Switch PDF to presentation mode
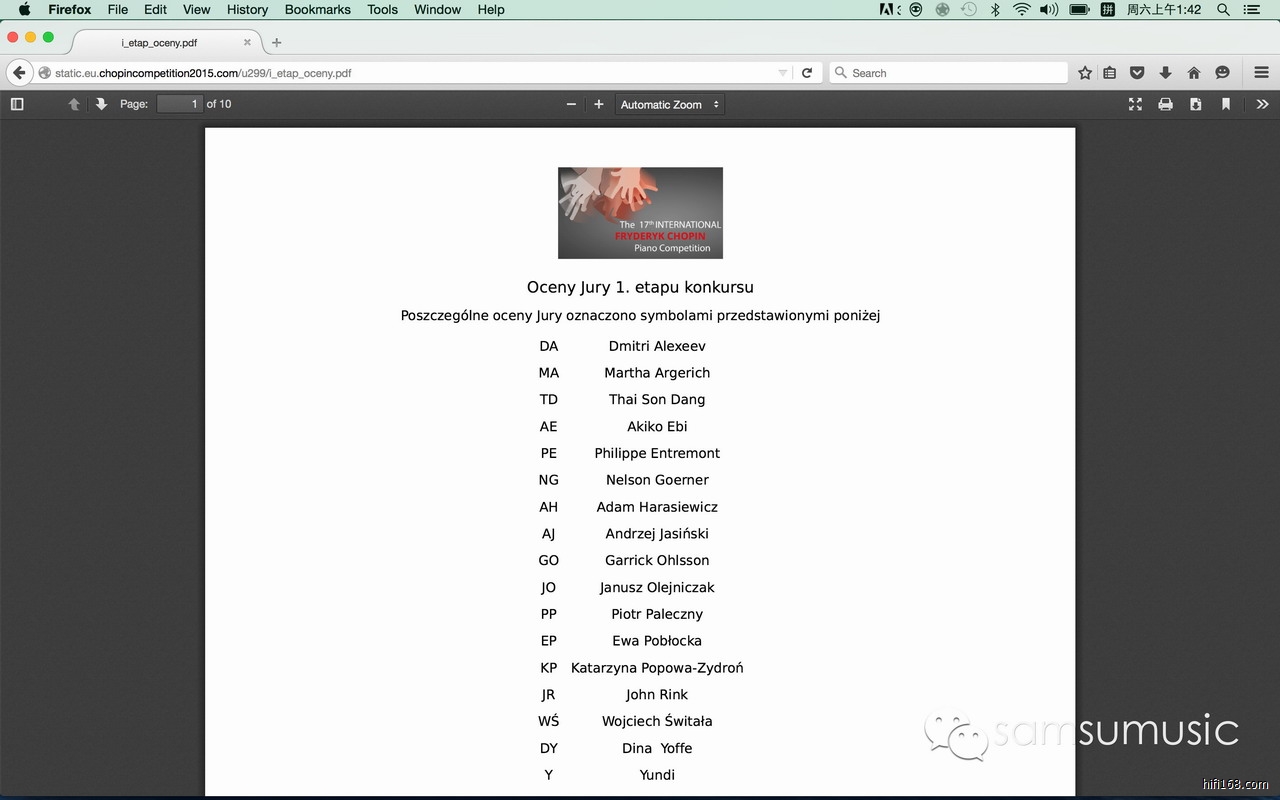Viewport: 1280px width, 800px height. [1135, 104]
